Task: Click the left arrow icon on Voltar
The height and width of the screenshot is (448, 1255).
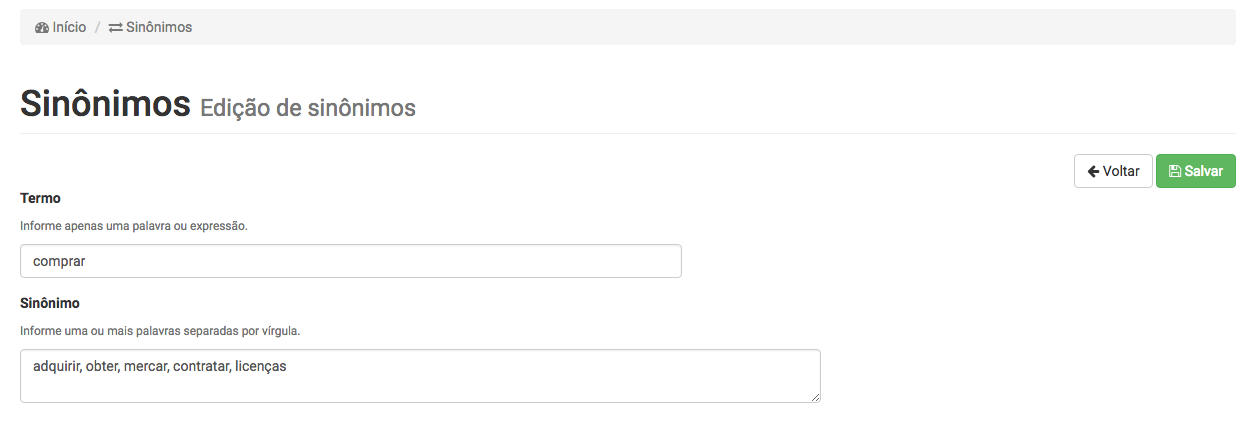Action: [x=1093, y=172]
